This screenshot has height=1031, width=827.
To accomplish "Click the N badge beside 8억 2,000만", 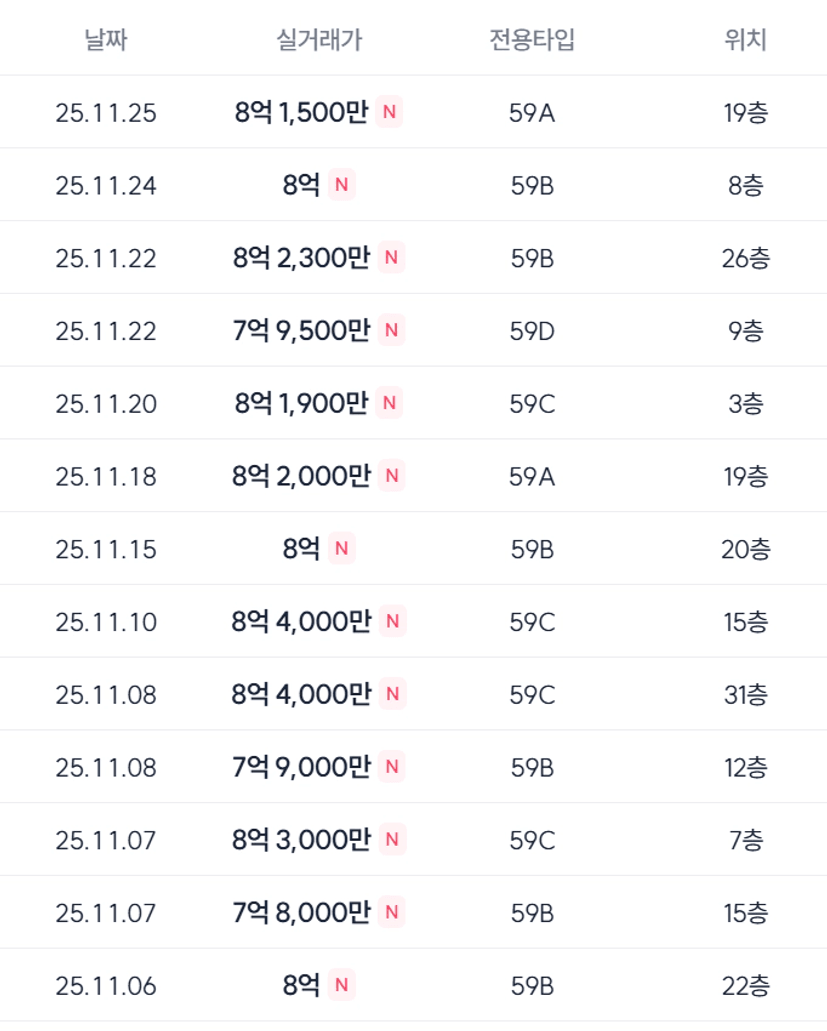I will (x=391, y=476).
